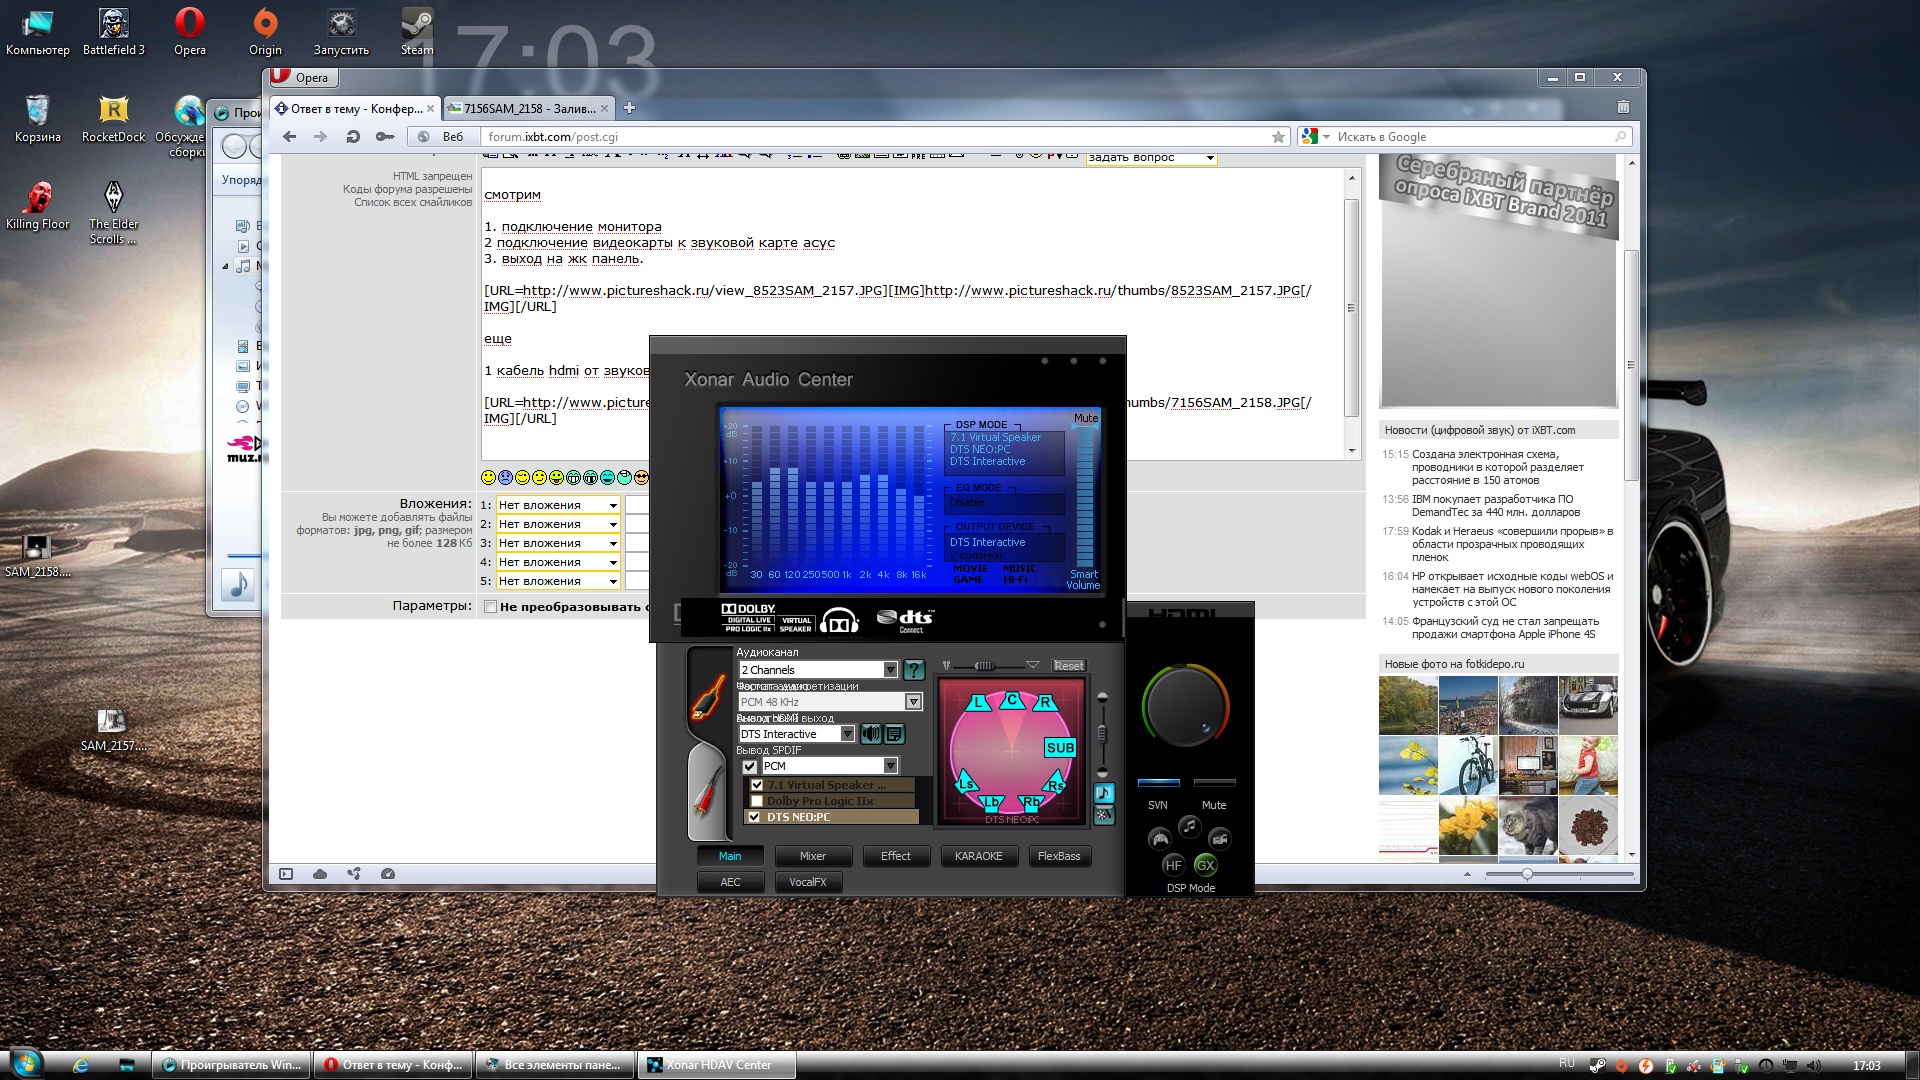Open the Effect tab
The width and height of the screenshot is (1920, 1080).
coord(896,856)
